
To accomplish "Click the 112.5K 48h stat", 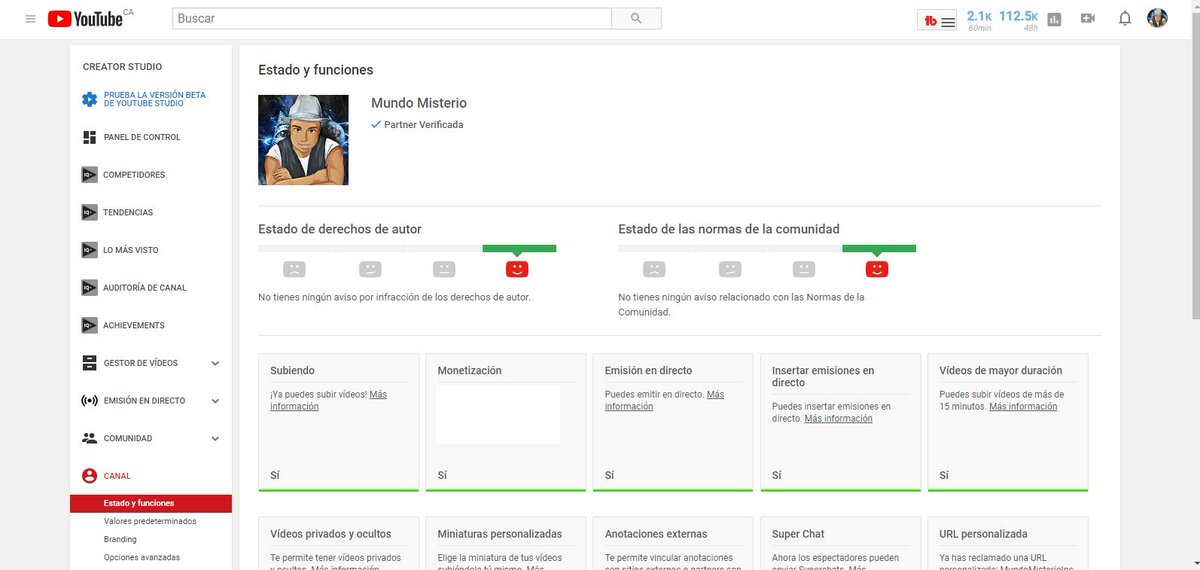I will (1019, 20).
